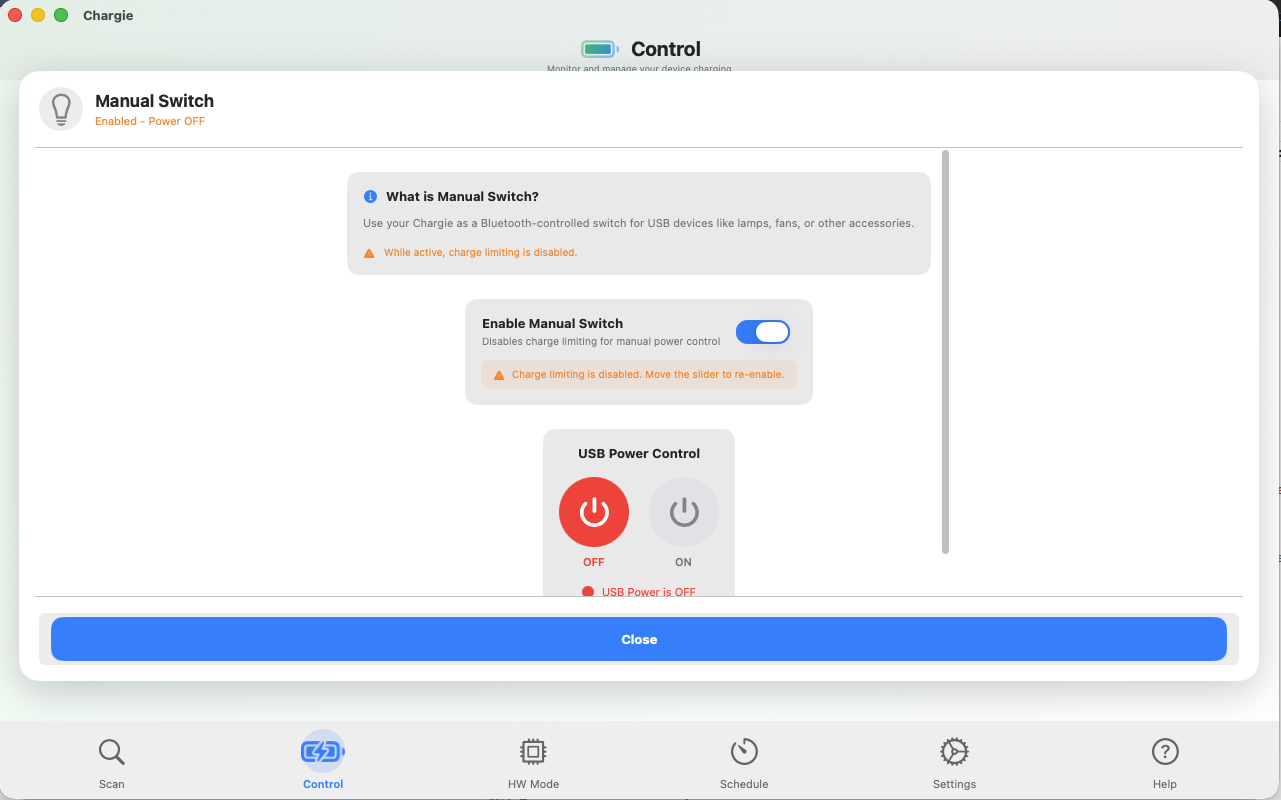Disable the Enable Manual Switch toggle
The image size is (1281, 800).
pyautogui.click(x=762, y=332)
